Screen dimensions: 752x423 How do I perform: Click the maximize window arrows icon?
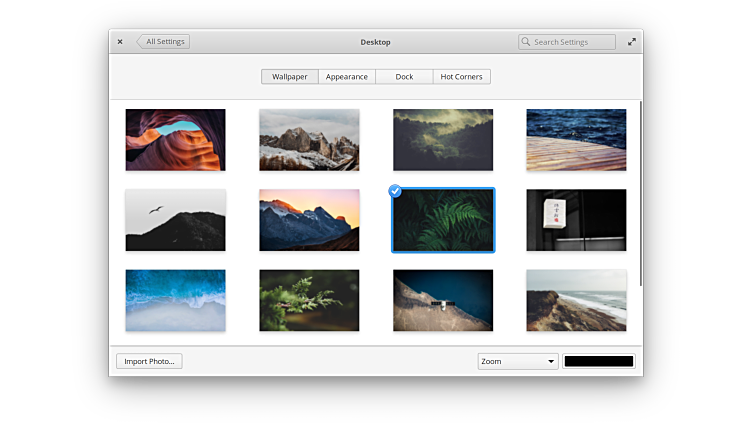(x=631, y=42)
